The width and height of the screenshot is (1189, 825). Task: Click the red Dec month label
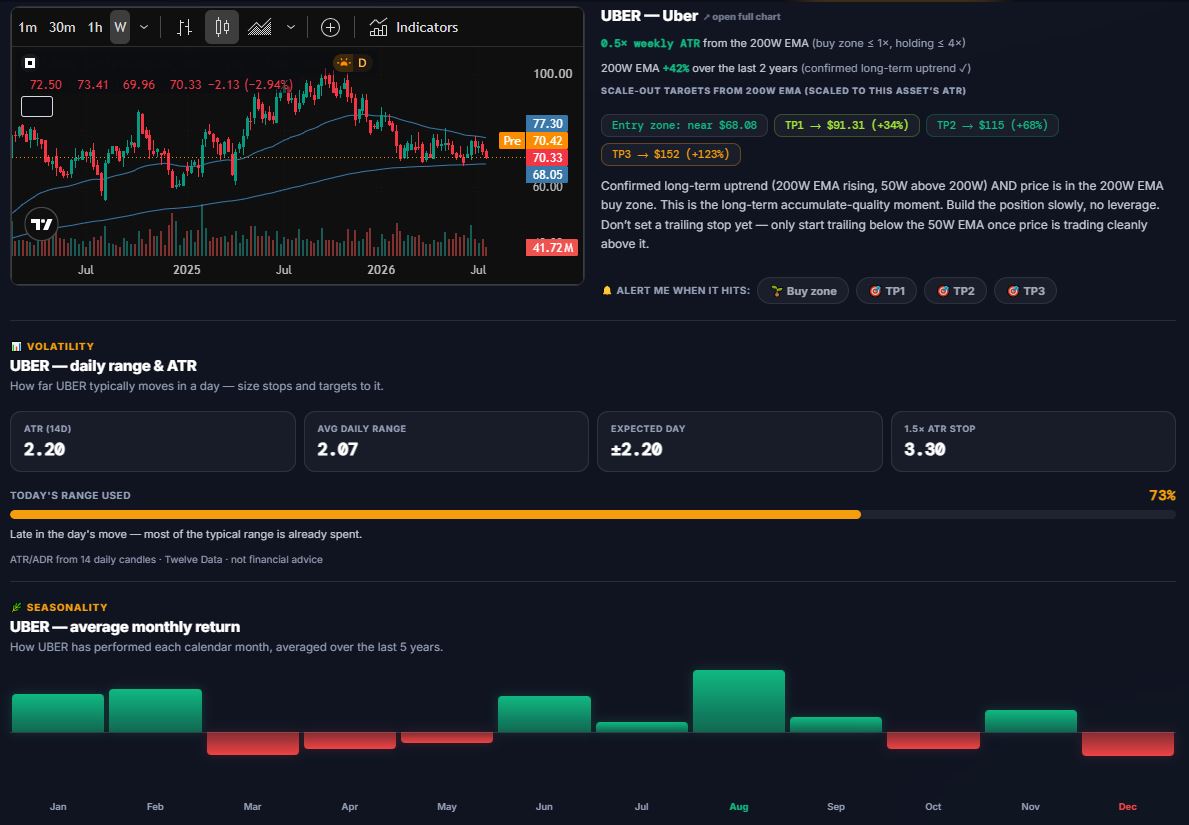point(1128,806)
